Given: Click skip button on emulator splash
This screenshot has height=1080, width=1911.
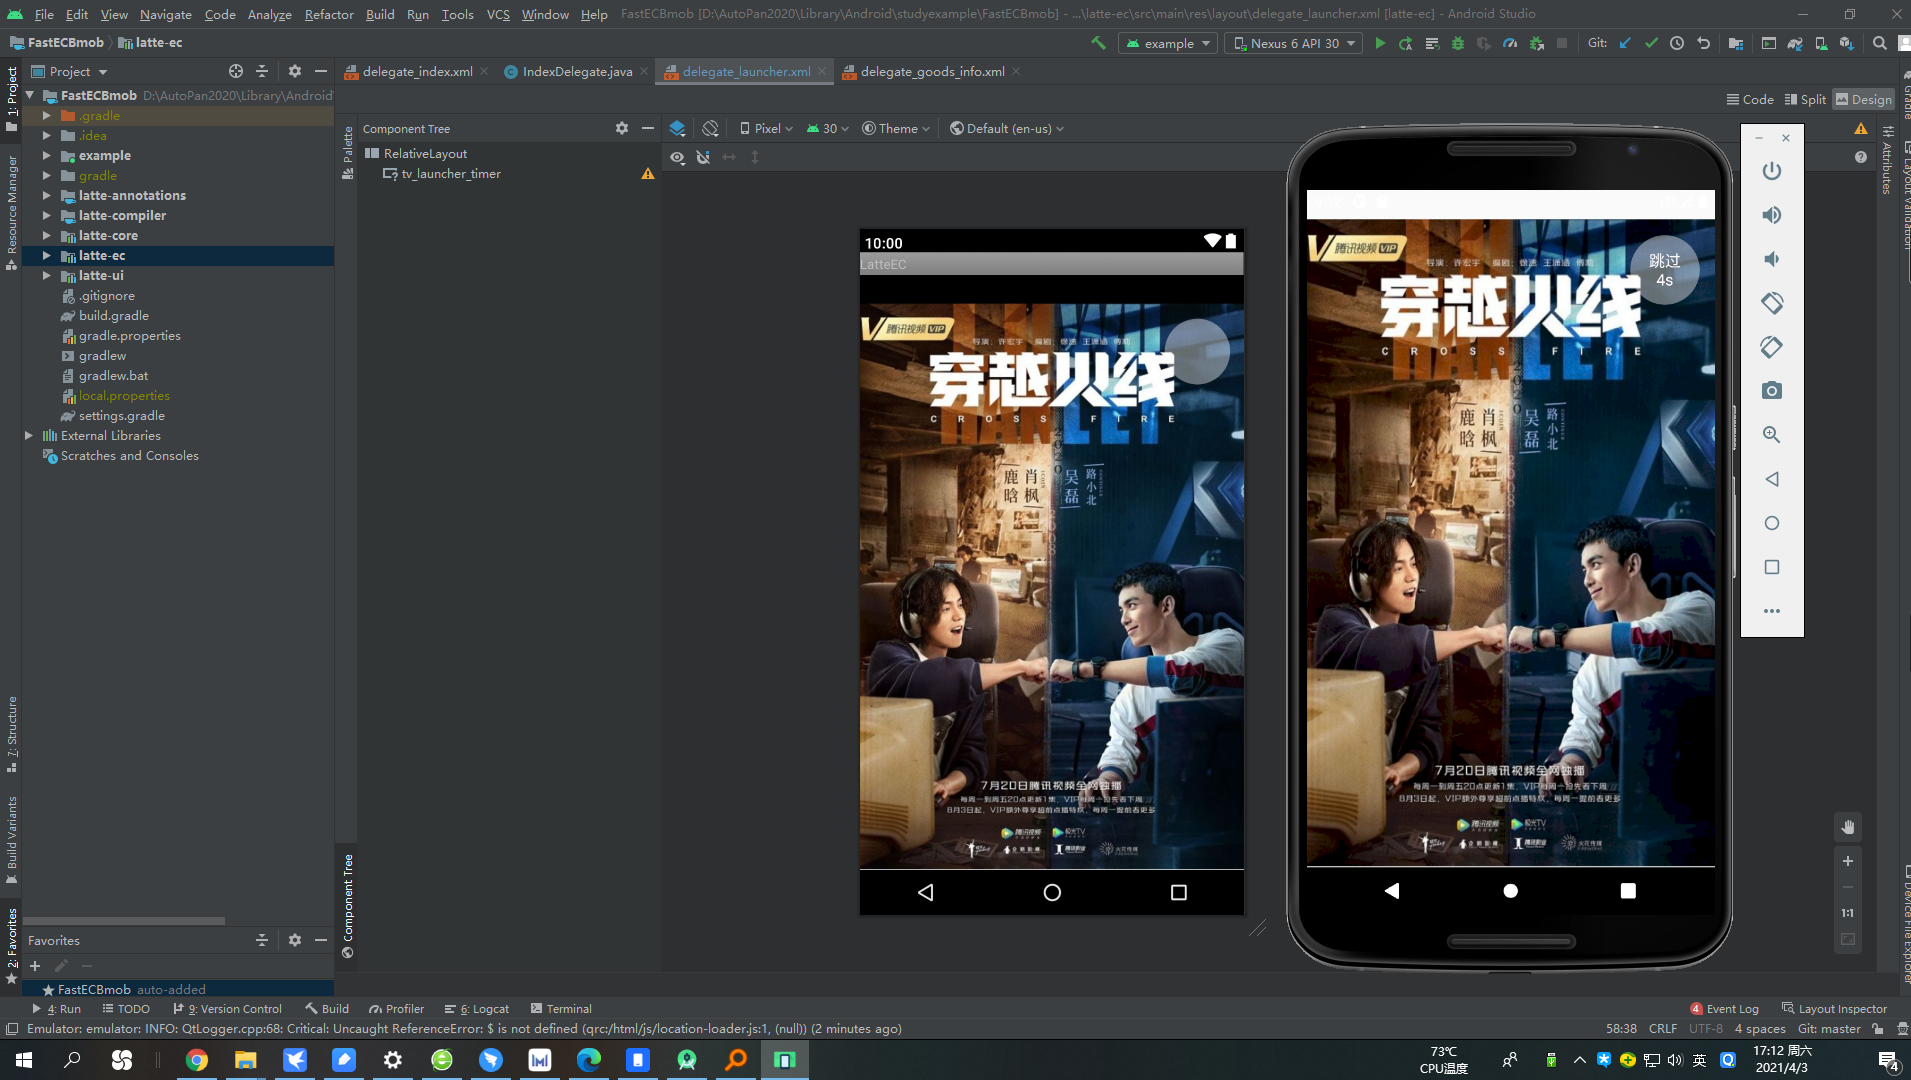Looking at the screenshot, I should click(x=1664, y=270).
